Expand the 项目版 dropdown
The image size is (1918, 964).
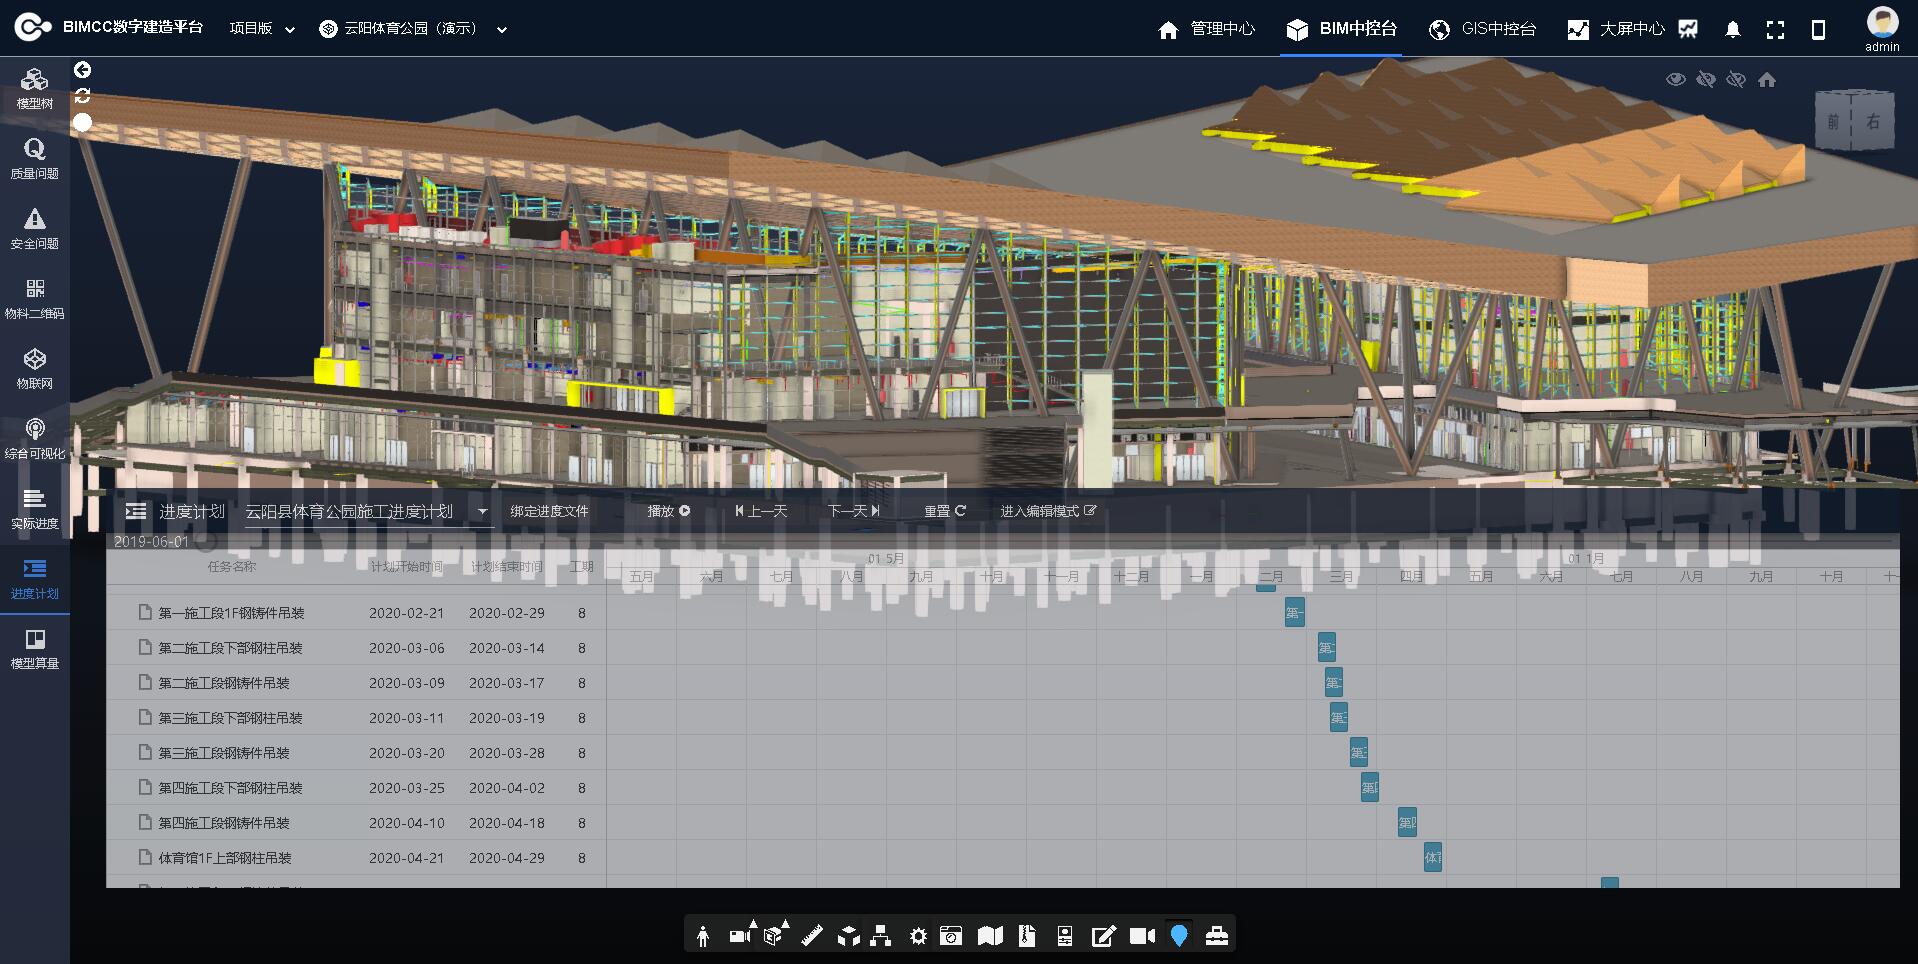coord(262,29)
